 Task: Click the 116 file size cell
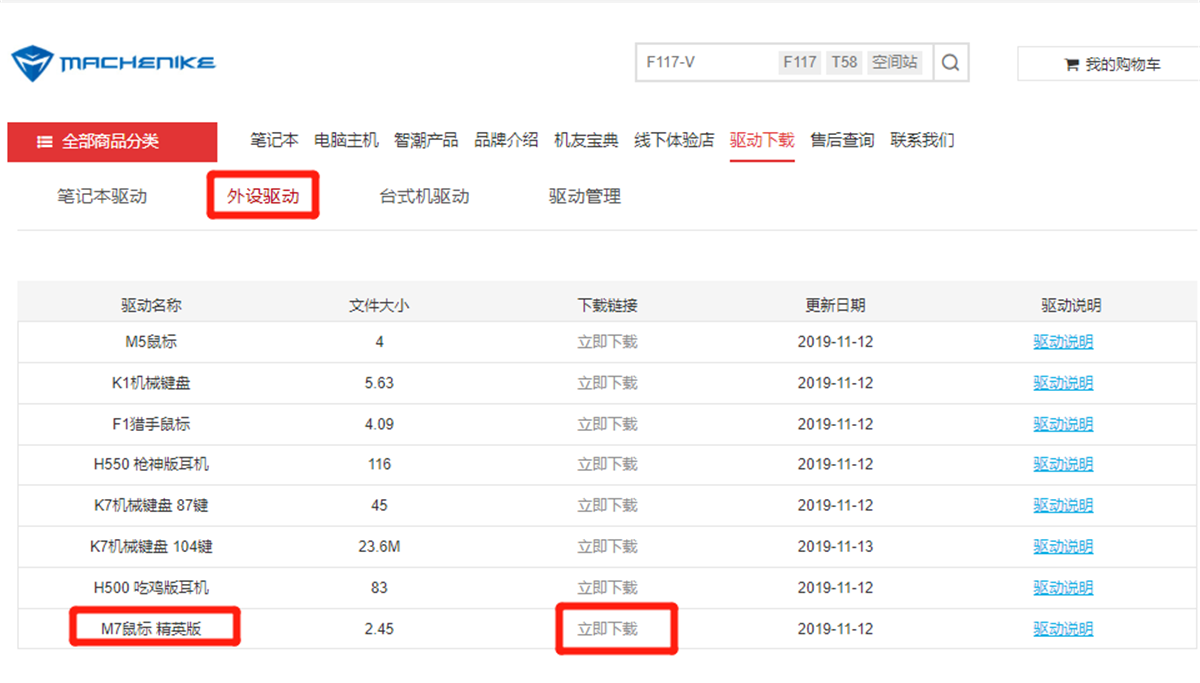coord(379,464)
